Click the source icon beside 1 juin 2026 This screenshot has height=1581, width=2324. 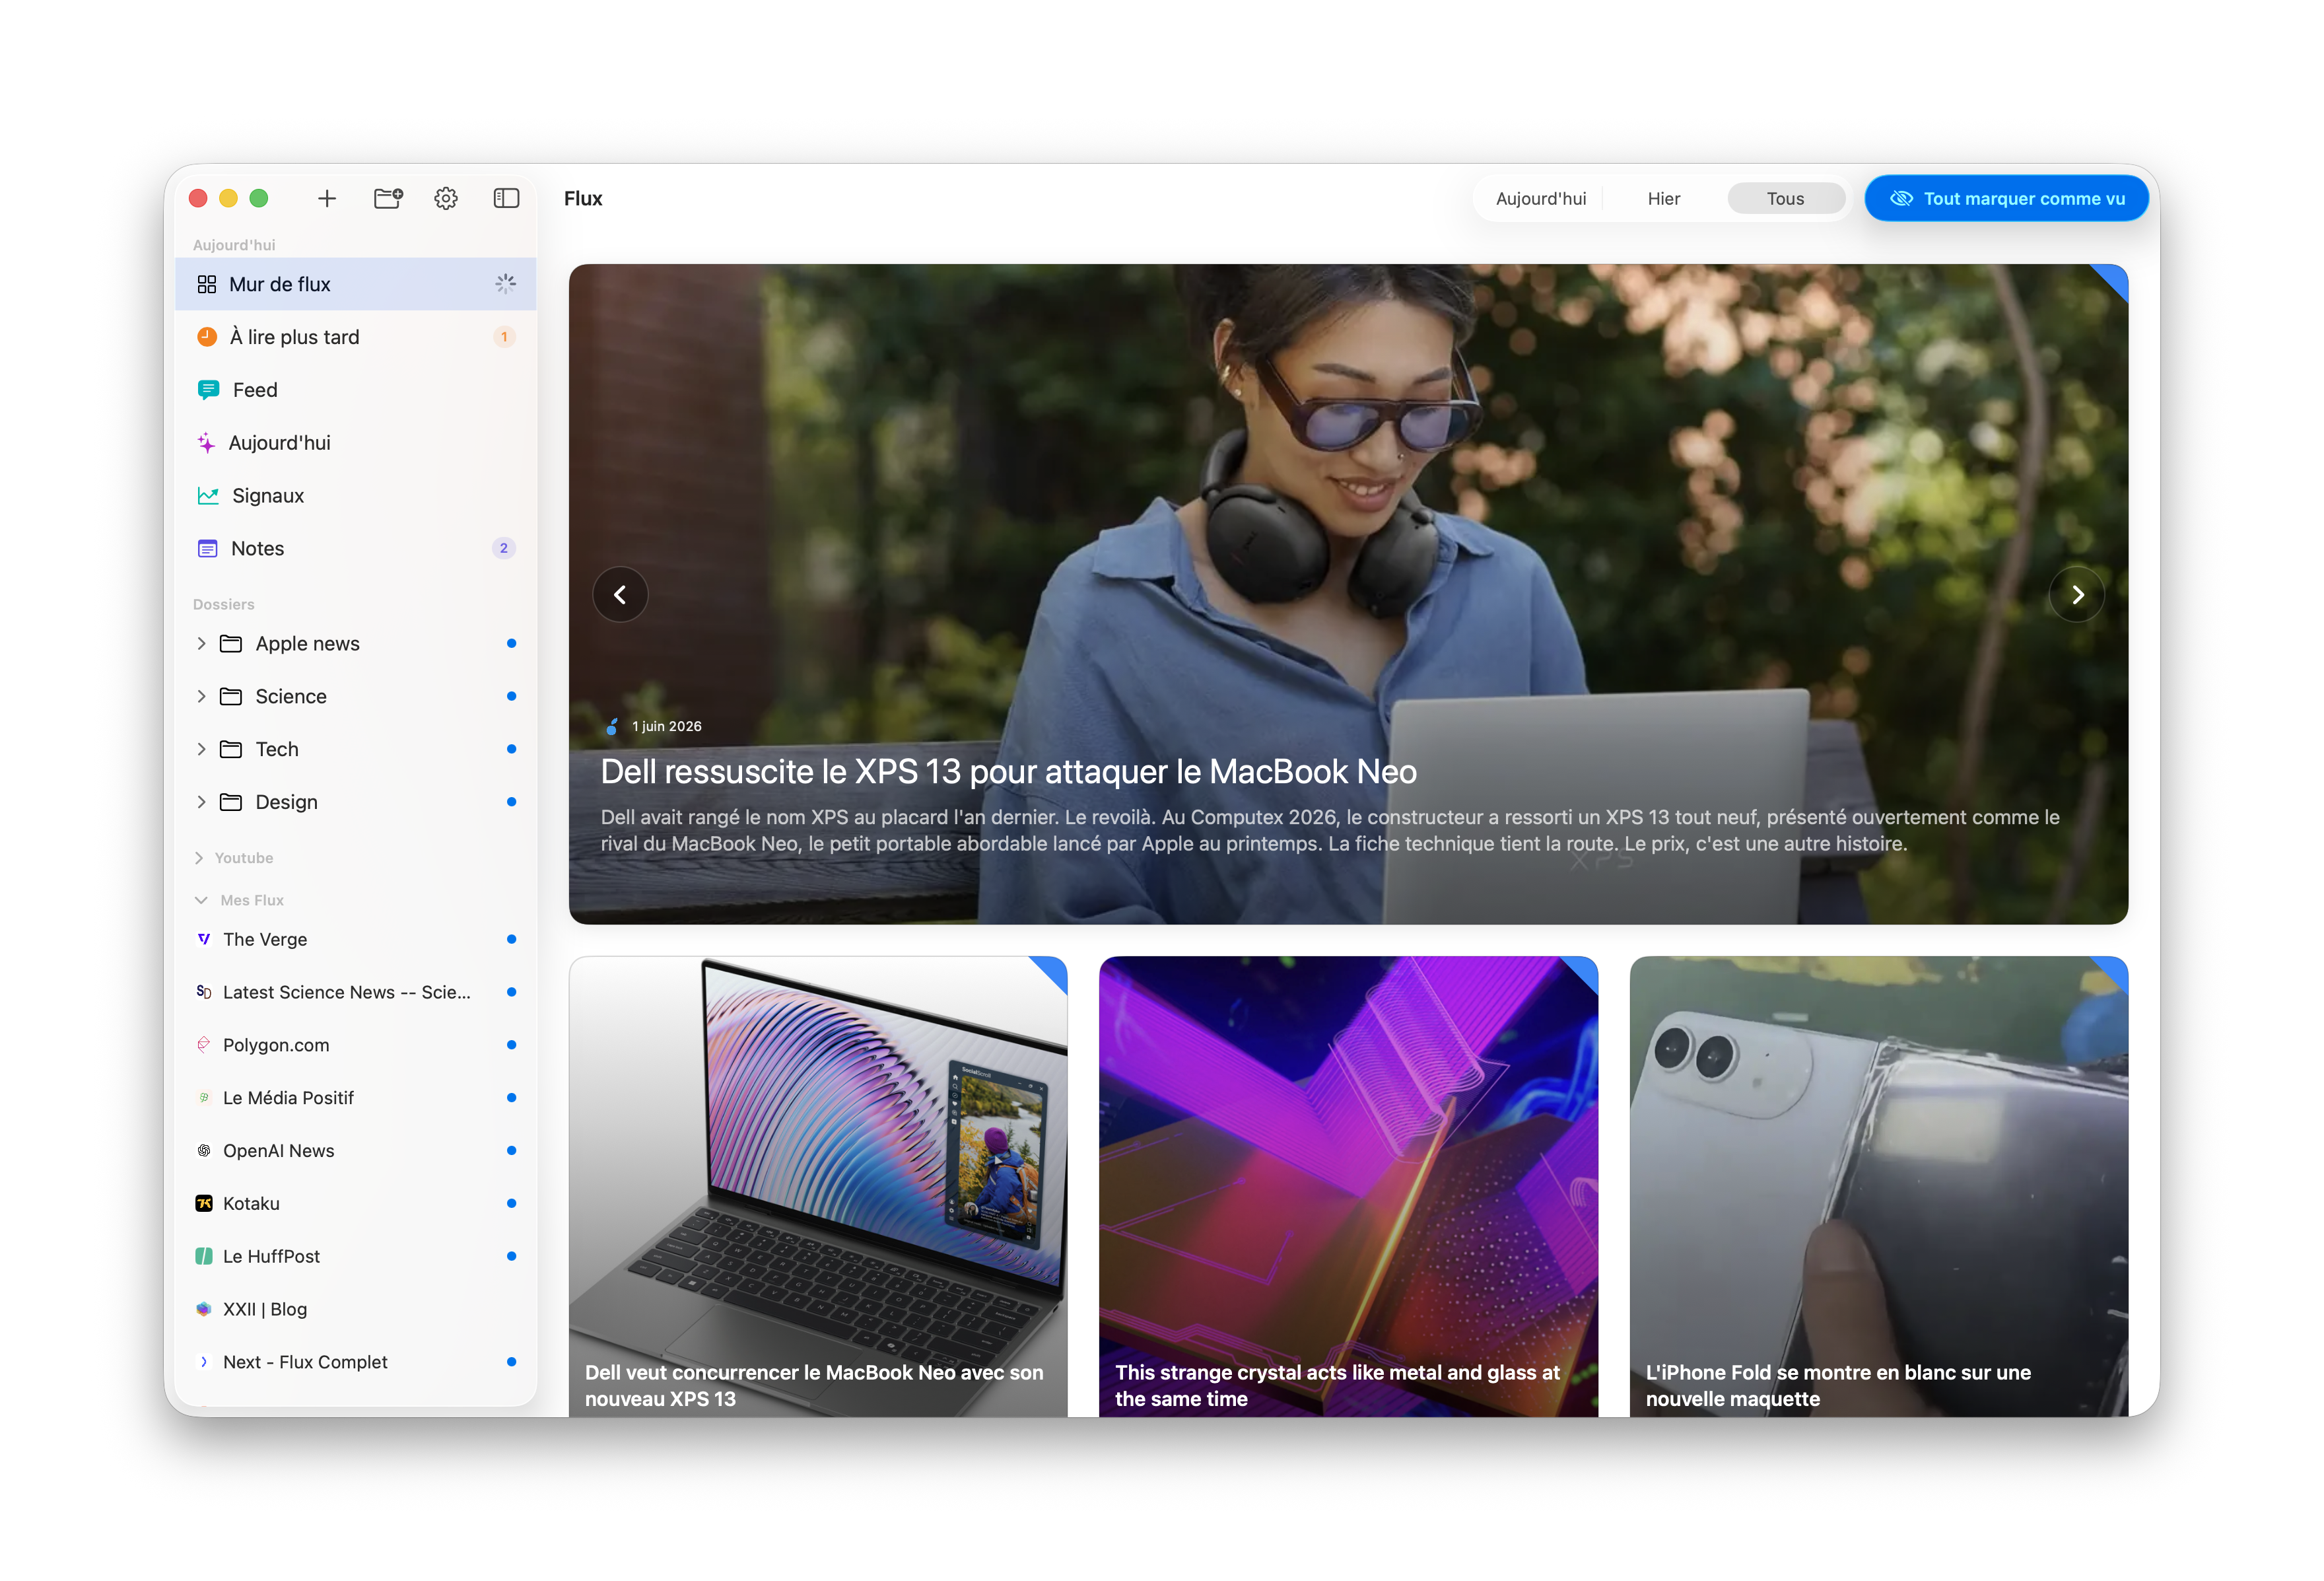point(612,727)
